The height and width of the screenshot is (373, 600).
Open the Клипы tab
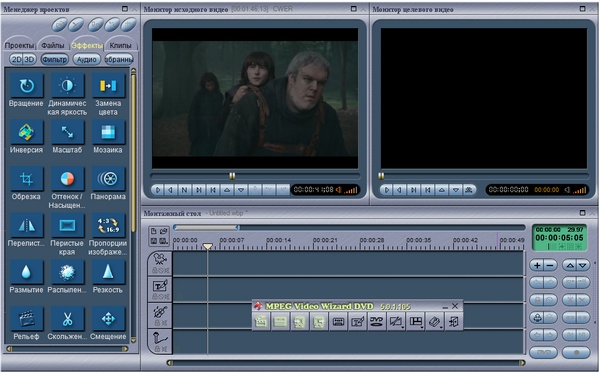tap(120, 45)
